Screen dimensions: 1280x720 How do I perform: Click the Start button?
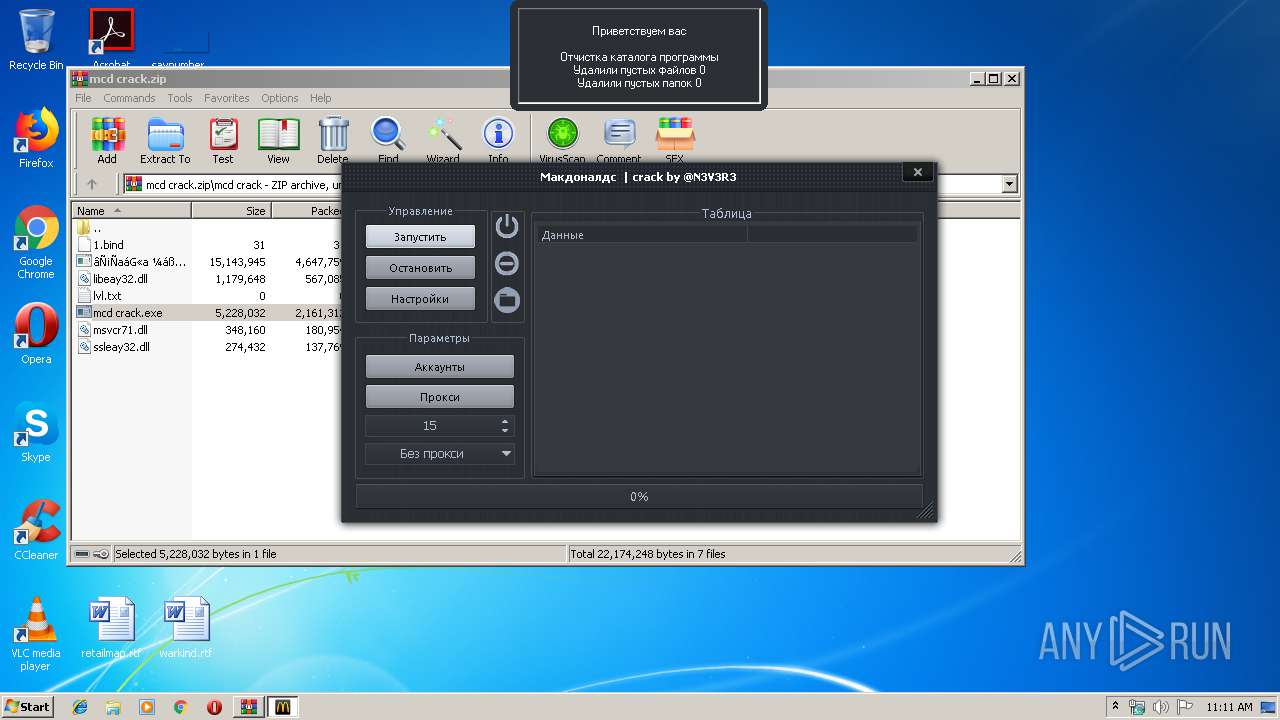coord(28,706)
